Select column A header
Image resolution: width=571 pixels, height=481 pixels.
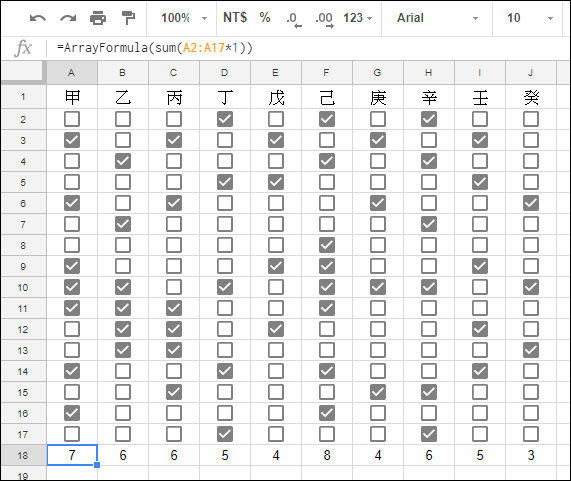click(x=72, y=73)
